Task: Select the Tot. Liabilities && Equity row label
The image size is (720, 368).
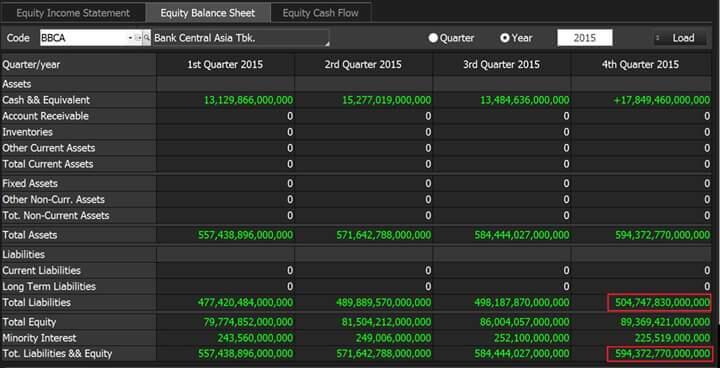Action: (x=57, y=354)
